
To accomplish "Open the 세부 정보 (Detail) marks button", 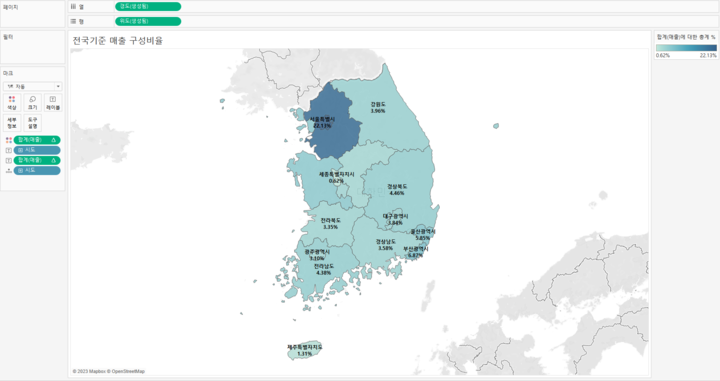I will (x=12, y=123).
